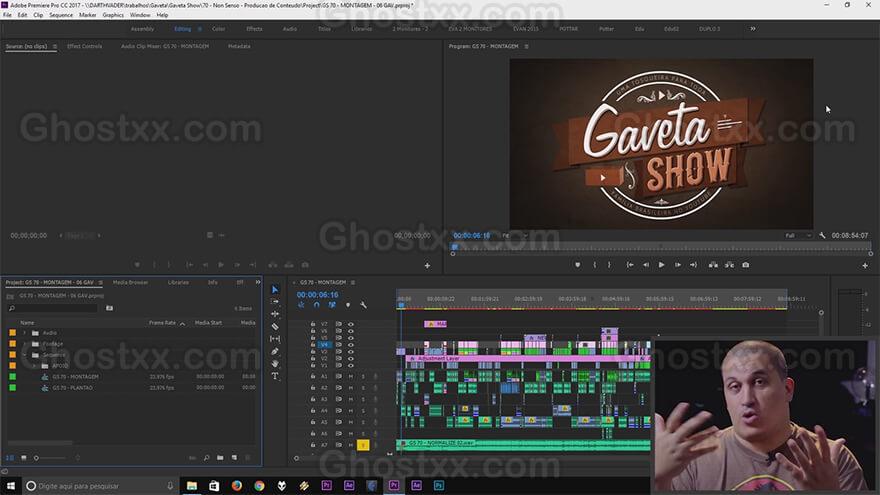Screen dimensions: 880x495
Task: Expand the Audio bin
Action: tap(24, 333)
